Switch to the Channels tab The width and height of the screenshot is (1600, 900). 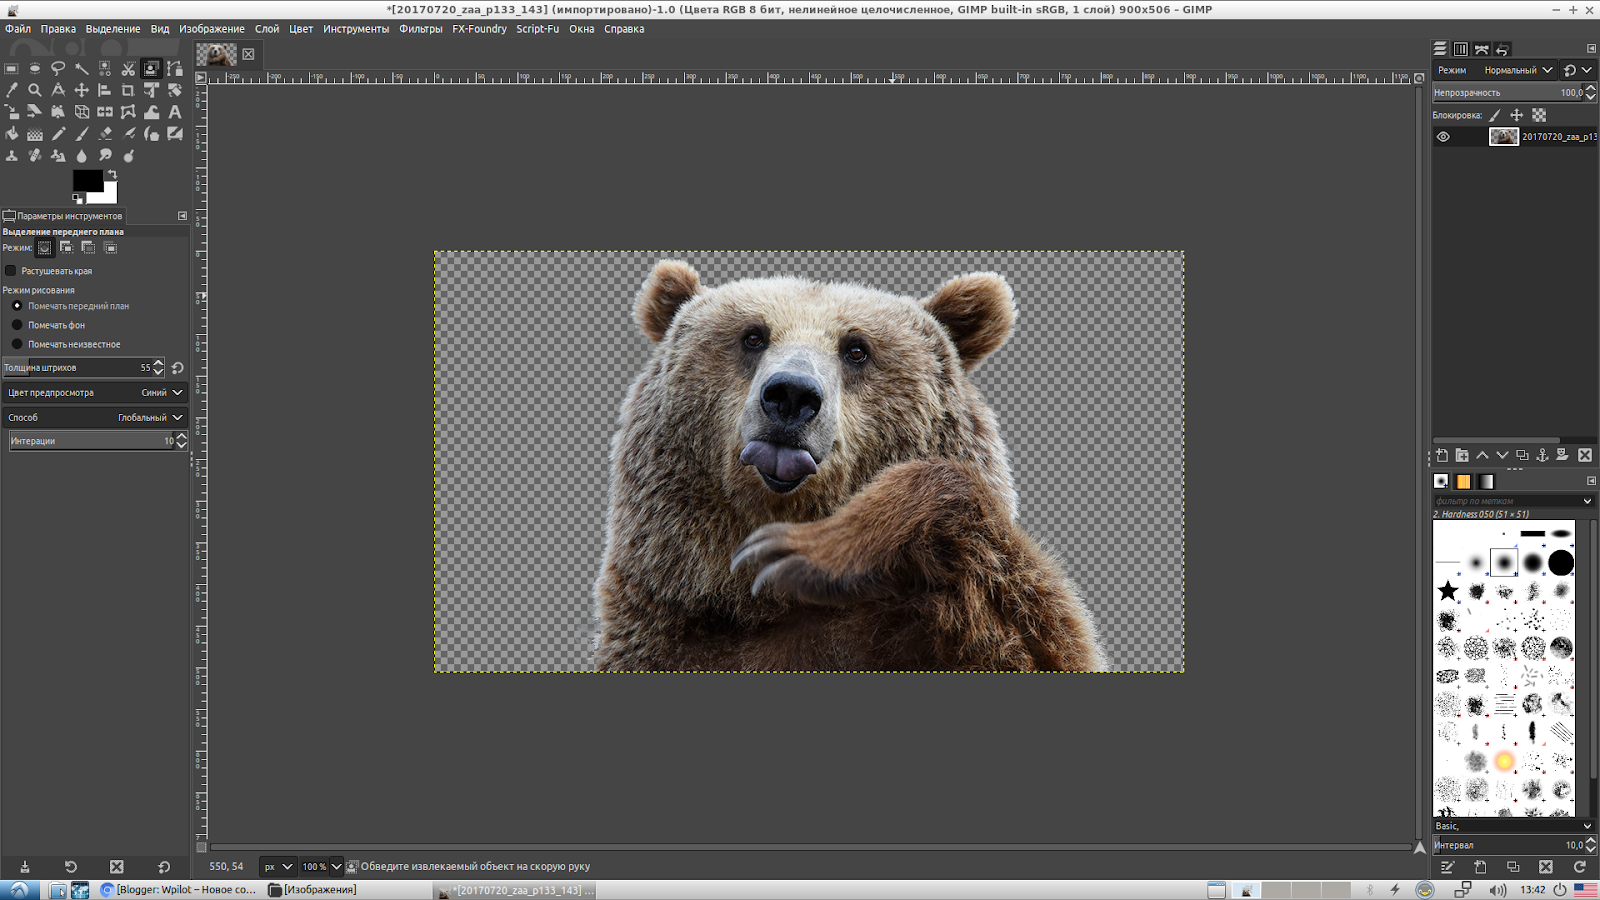click(x=1461, y=49)
